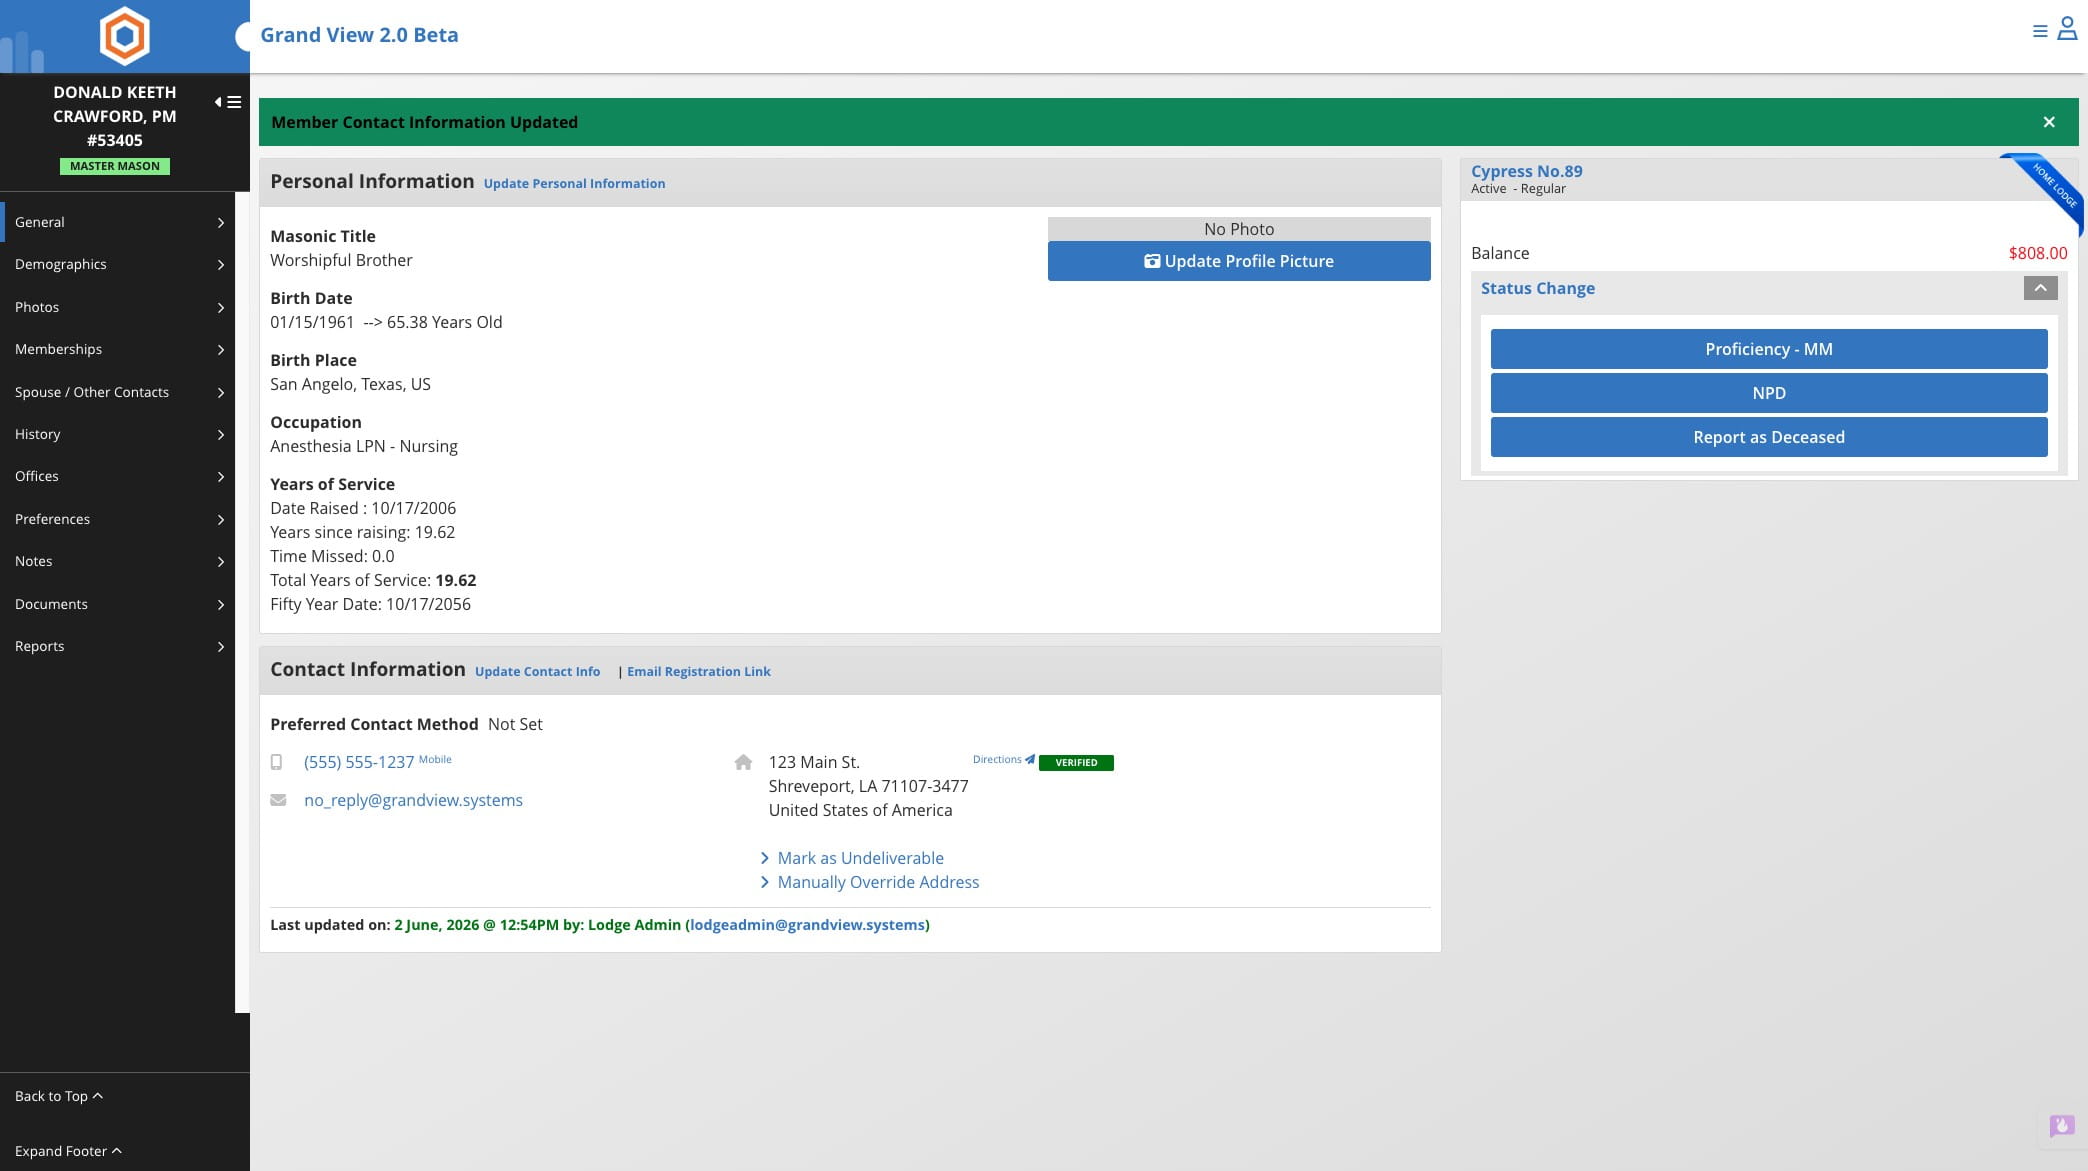The width and height of the screenshot is (2088, 1171).
Task: Click the Proficiency - MM button
Action: click(1768, 349)
